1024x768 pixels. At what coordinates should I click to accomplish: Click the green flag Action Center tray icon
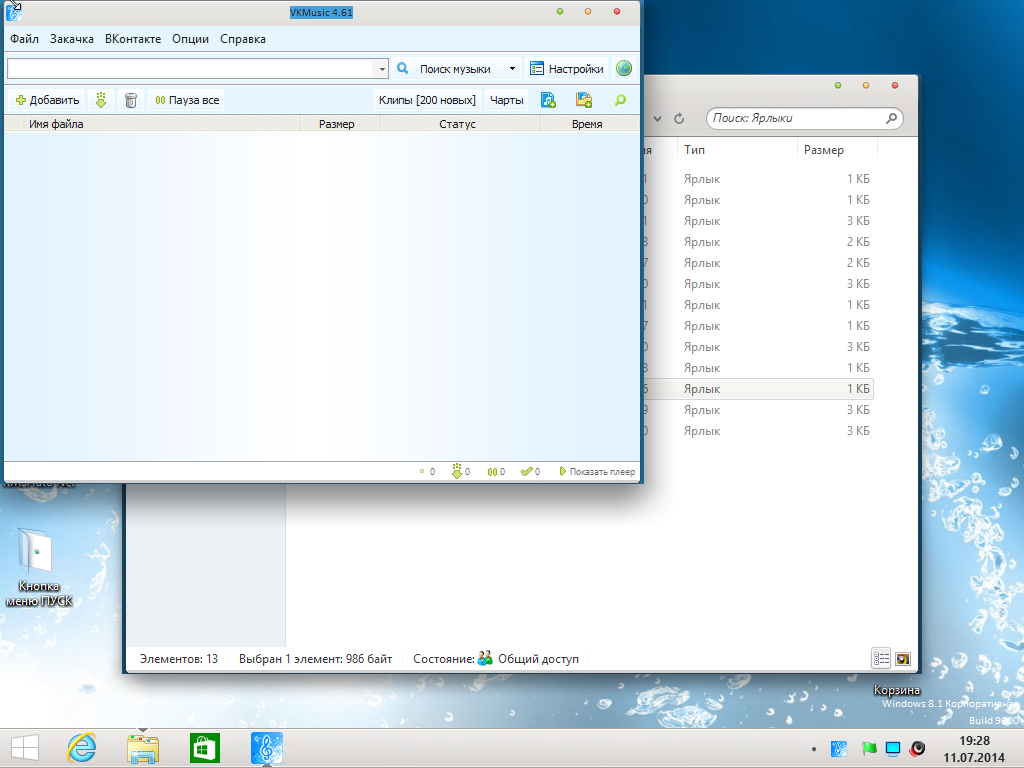click(x=869, y=748)
